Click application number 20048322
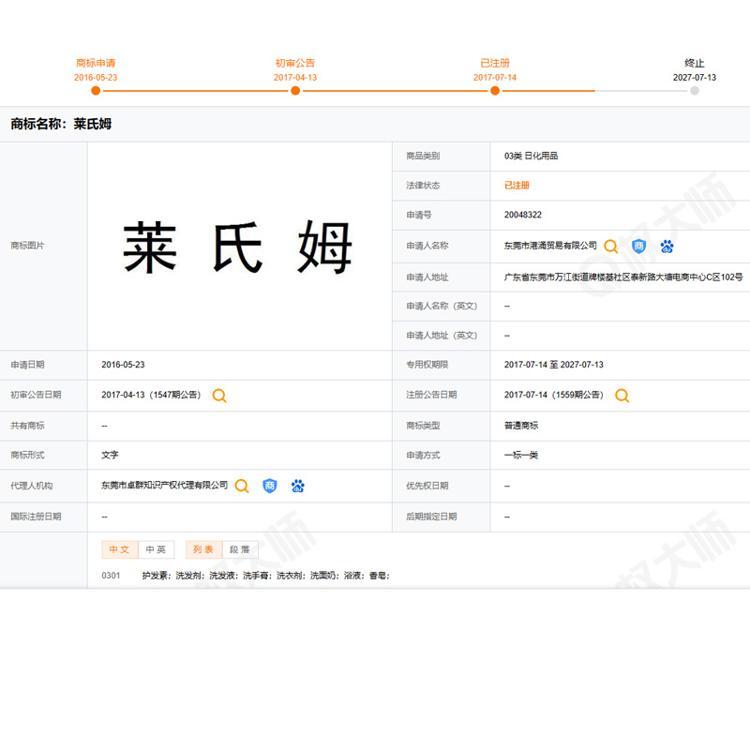The width and height of the screenshot is (750, 750). point(523,215)
